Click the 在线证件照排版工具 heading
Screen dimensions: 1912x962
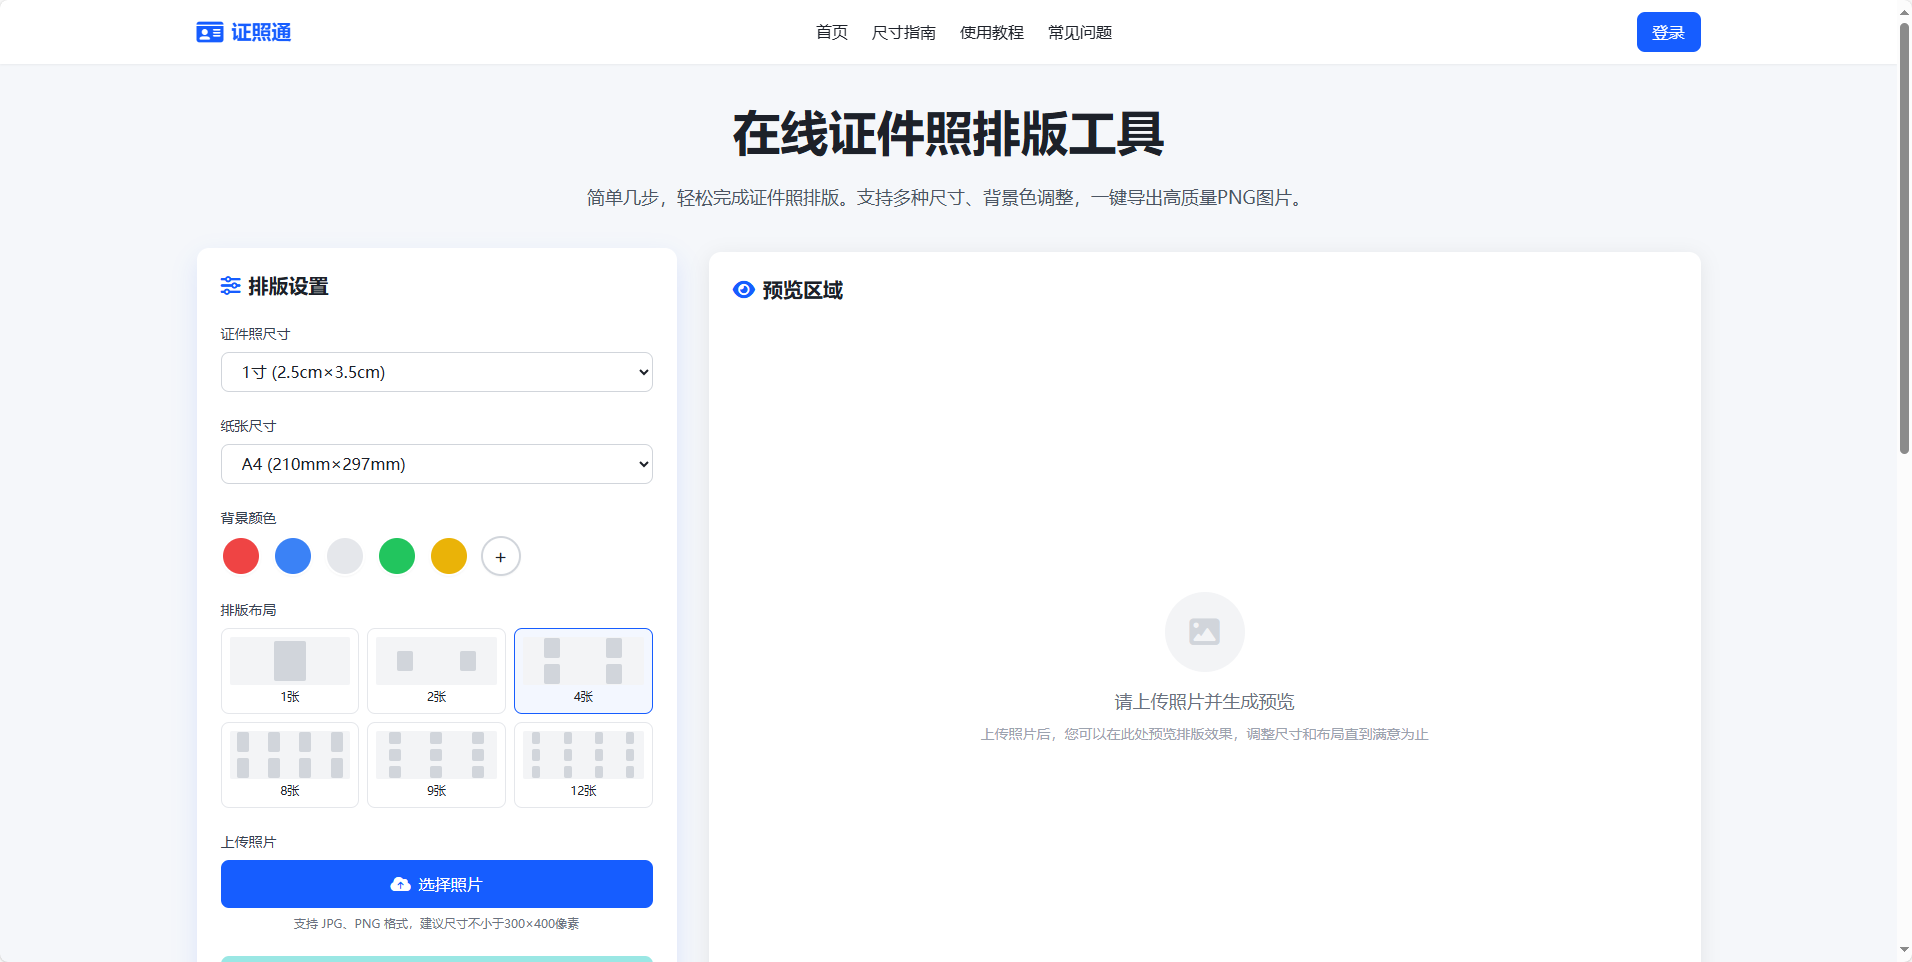948,134
